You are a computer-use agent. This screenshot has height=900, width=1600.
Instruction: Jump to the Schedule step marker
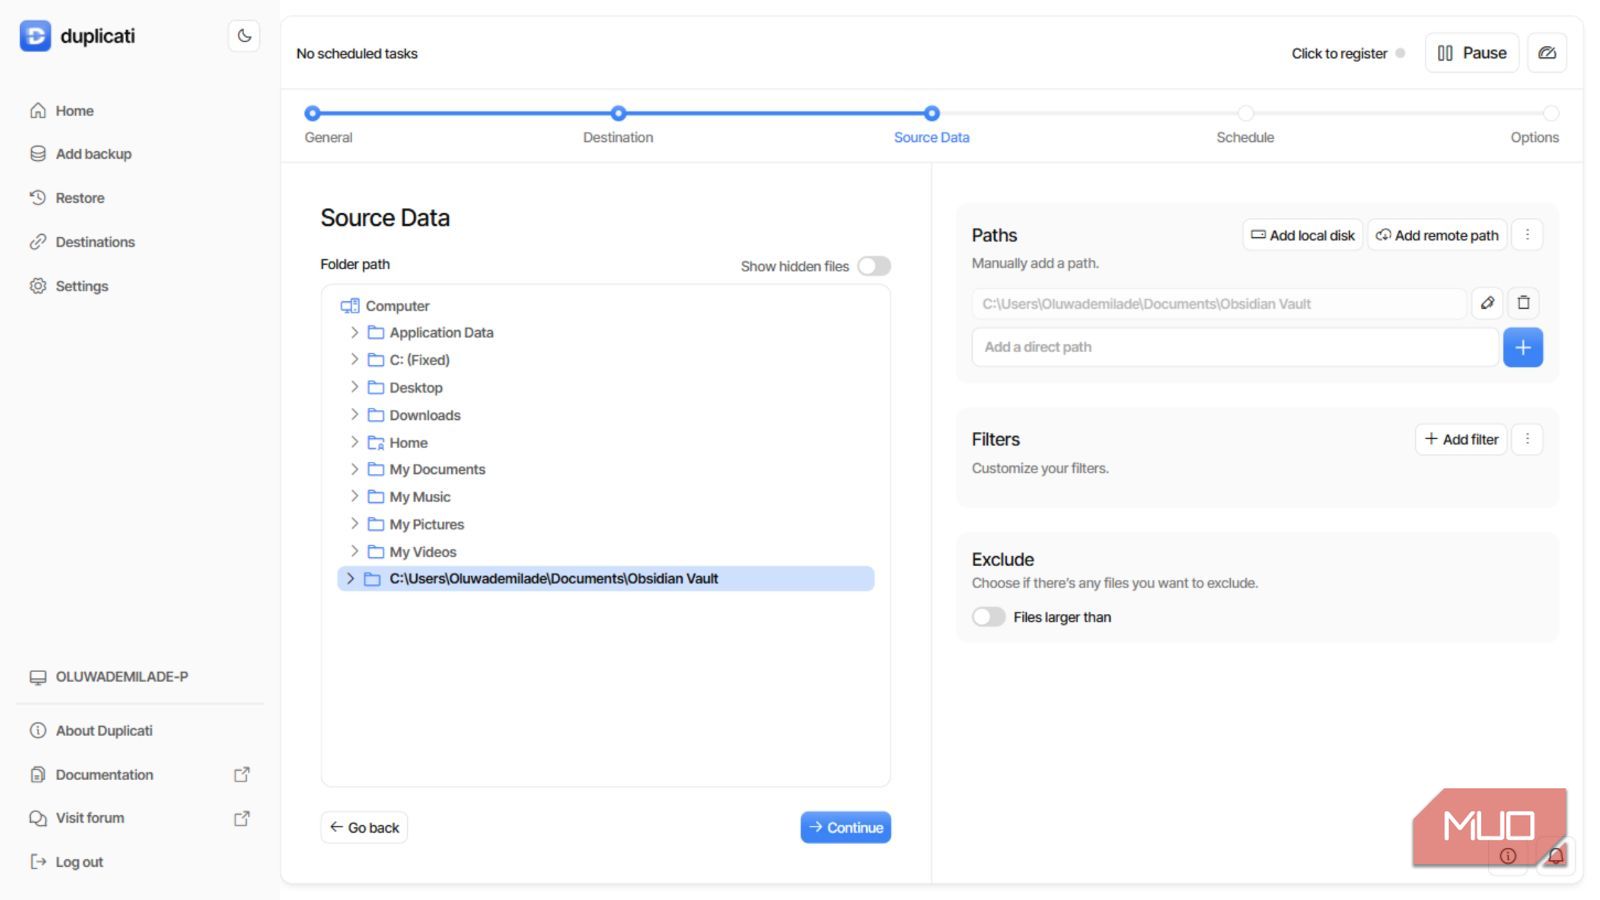[x=1245, y=114]
